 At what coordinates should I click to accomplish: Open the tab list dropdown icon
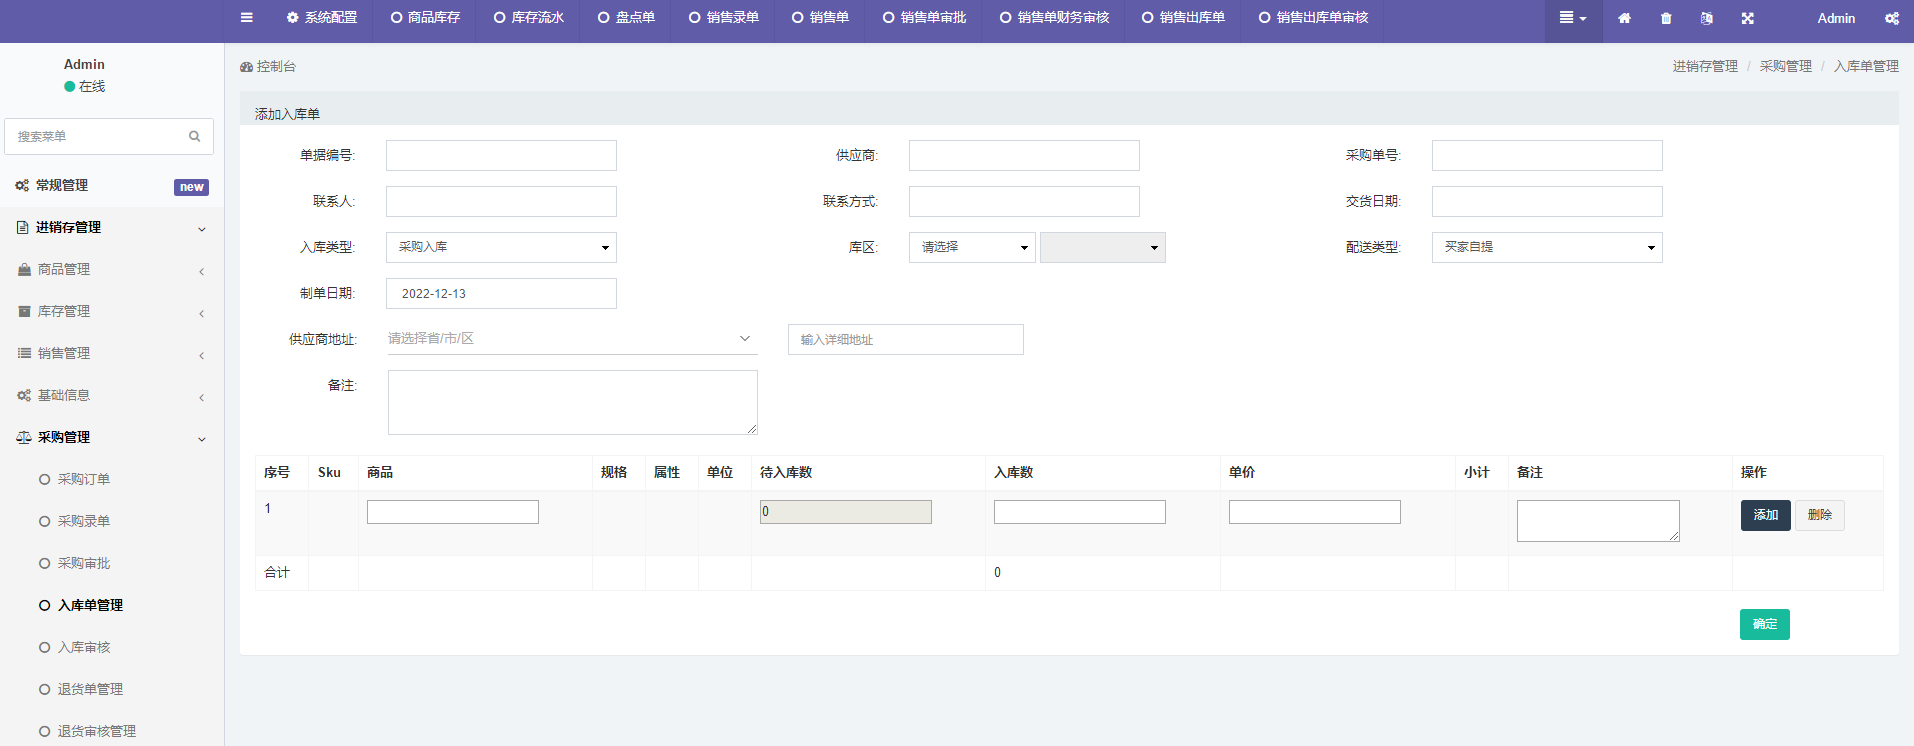[1573, 18]
